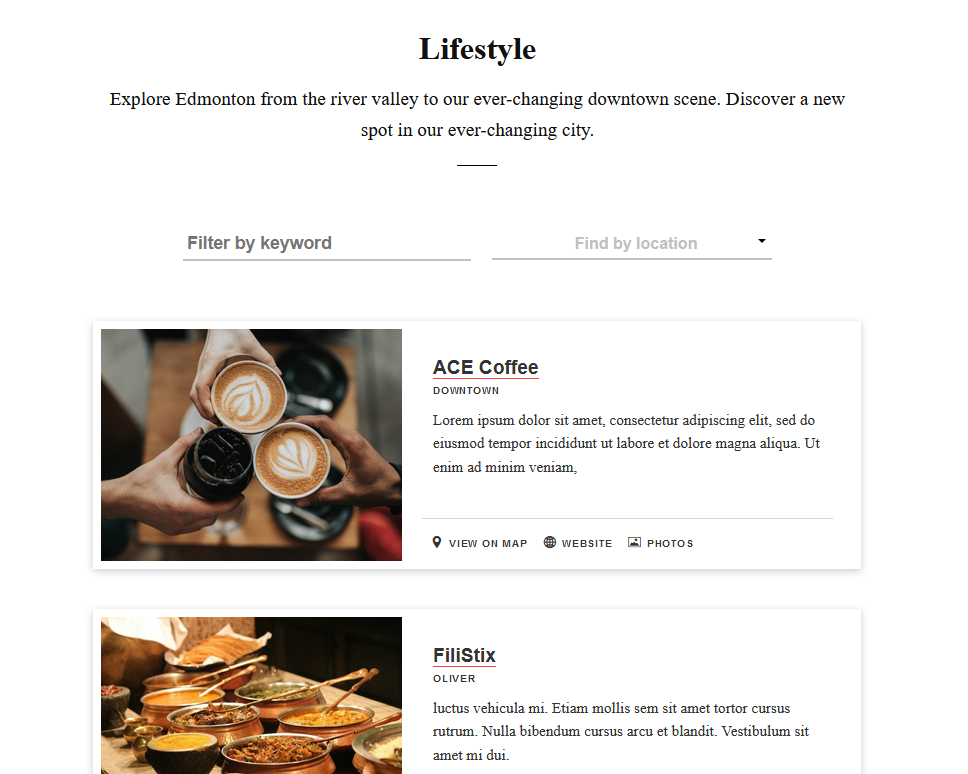This screenshot has width=968, height=774.
Task: Click the ACE Coffee latte photo
Action: (251, 445)
